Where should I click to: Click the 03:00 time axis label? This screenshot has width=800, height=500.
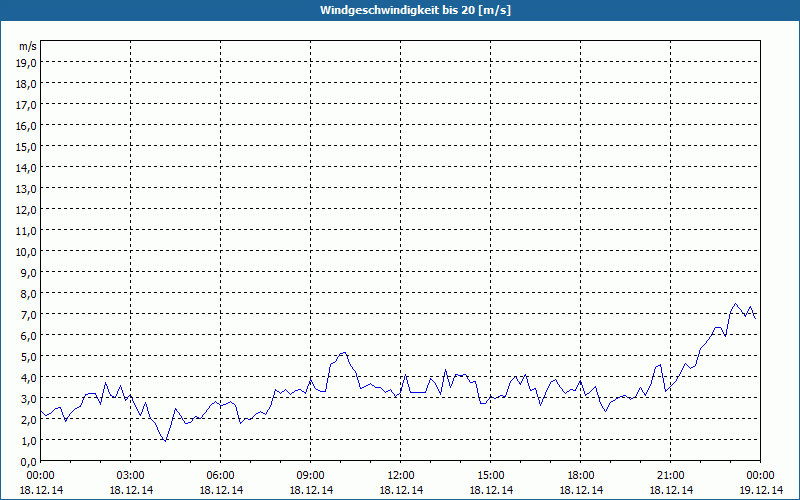click(x=131, y=476)
